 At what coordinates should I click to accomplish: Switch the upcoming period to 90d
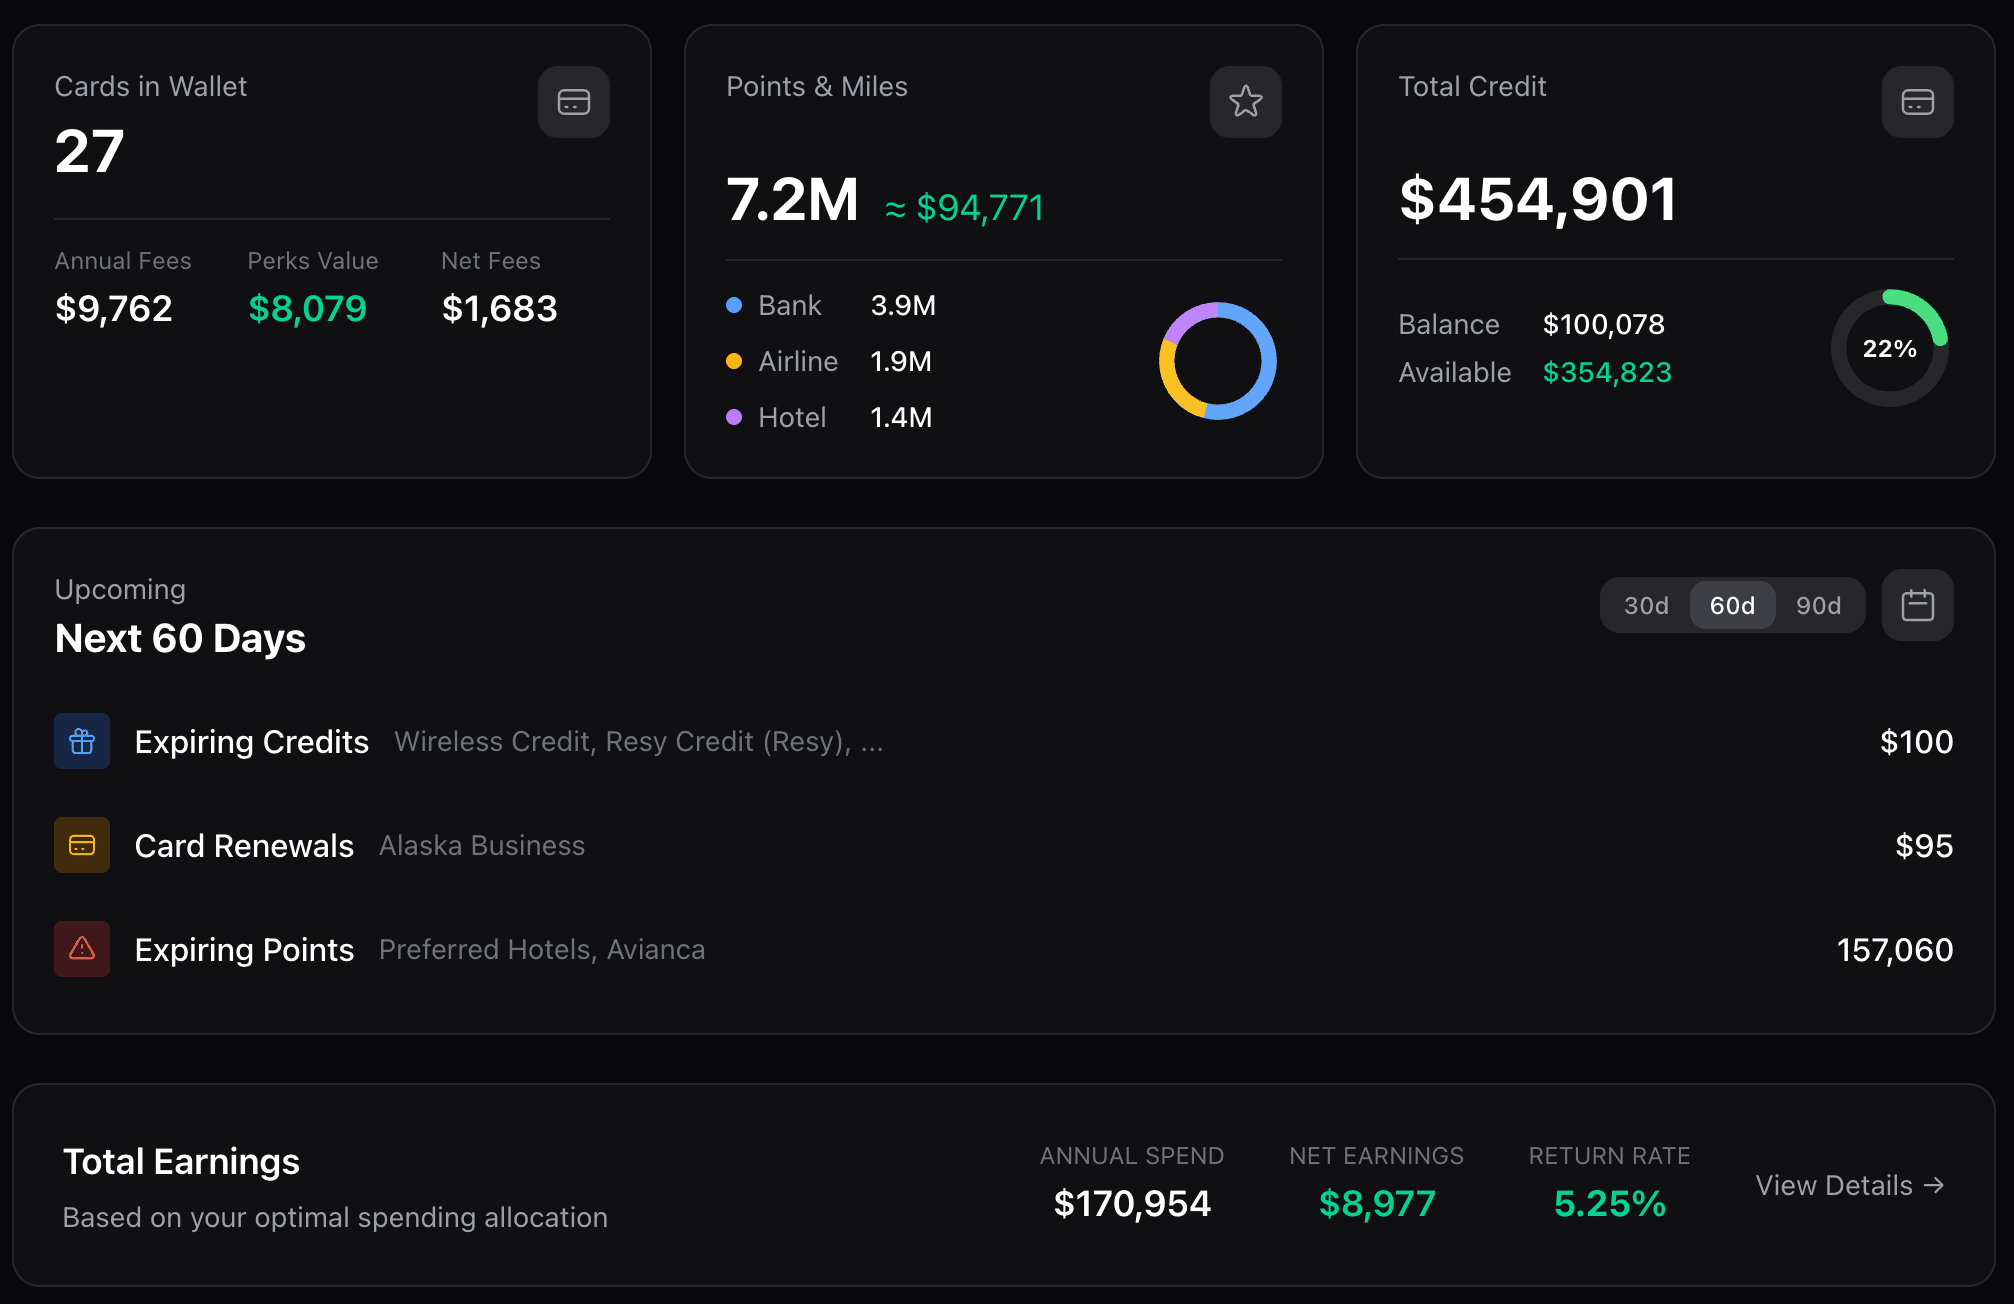pyautogui.click(x=1818, y=605)
